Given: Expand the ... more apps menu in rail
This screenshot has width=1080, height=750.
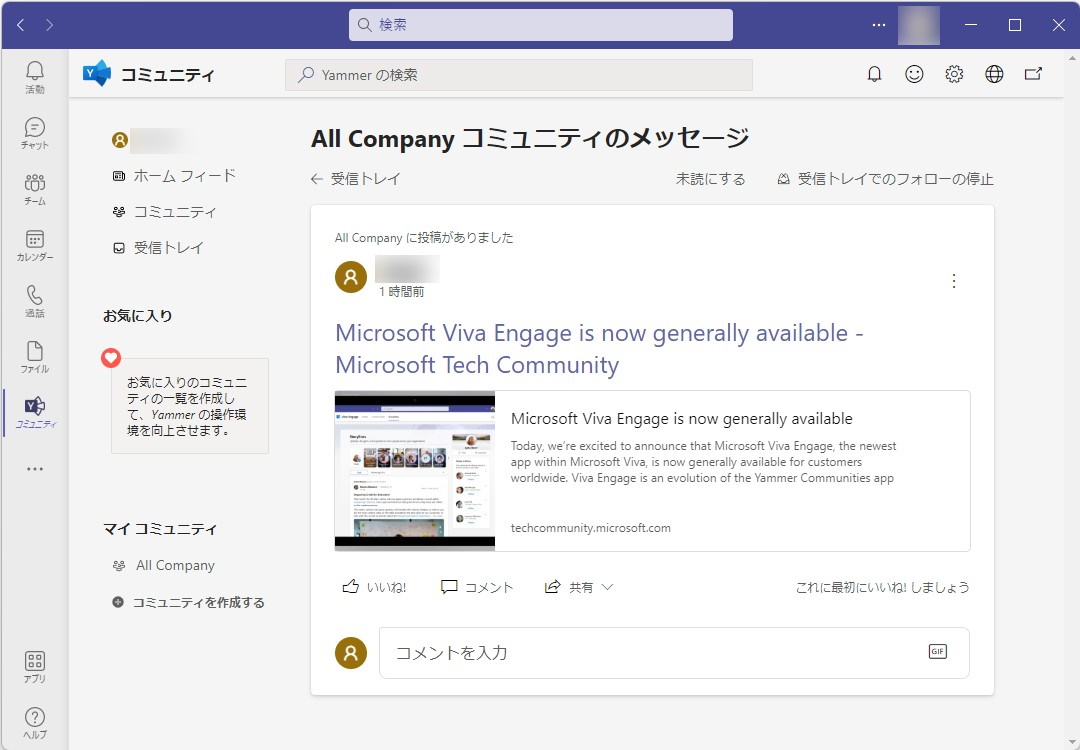Looking at the screenshot, I should [34, 467].
